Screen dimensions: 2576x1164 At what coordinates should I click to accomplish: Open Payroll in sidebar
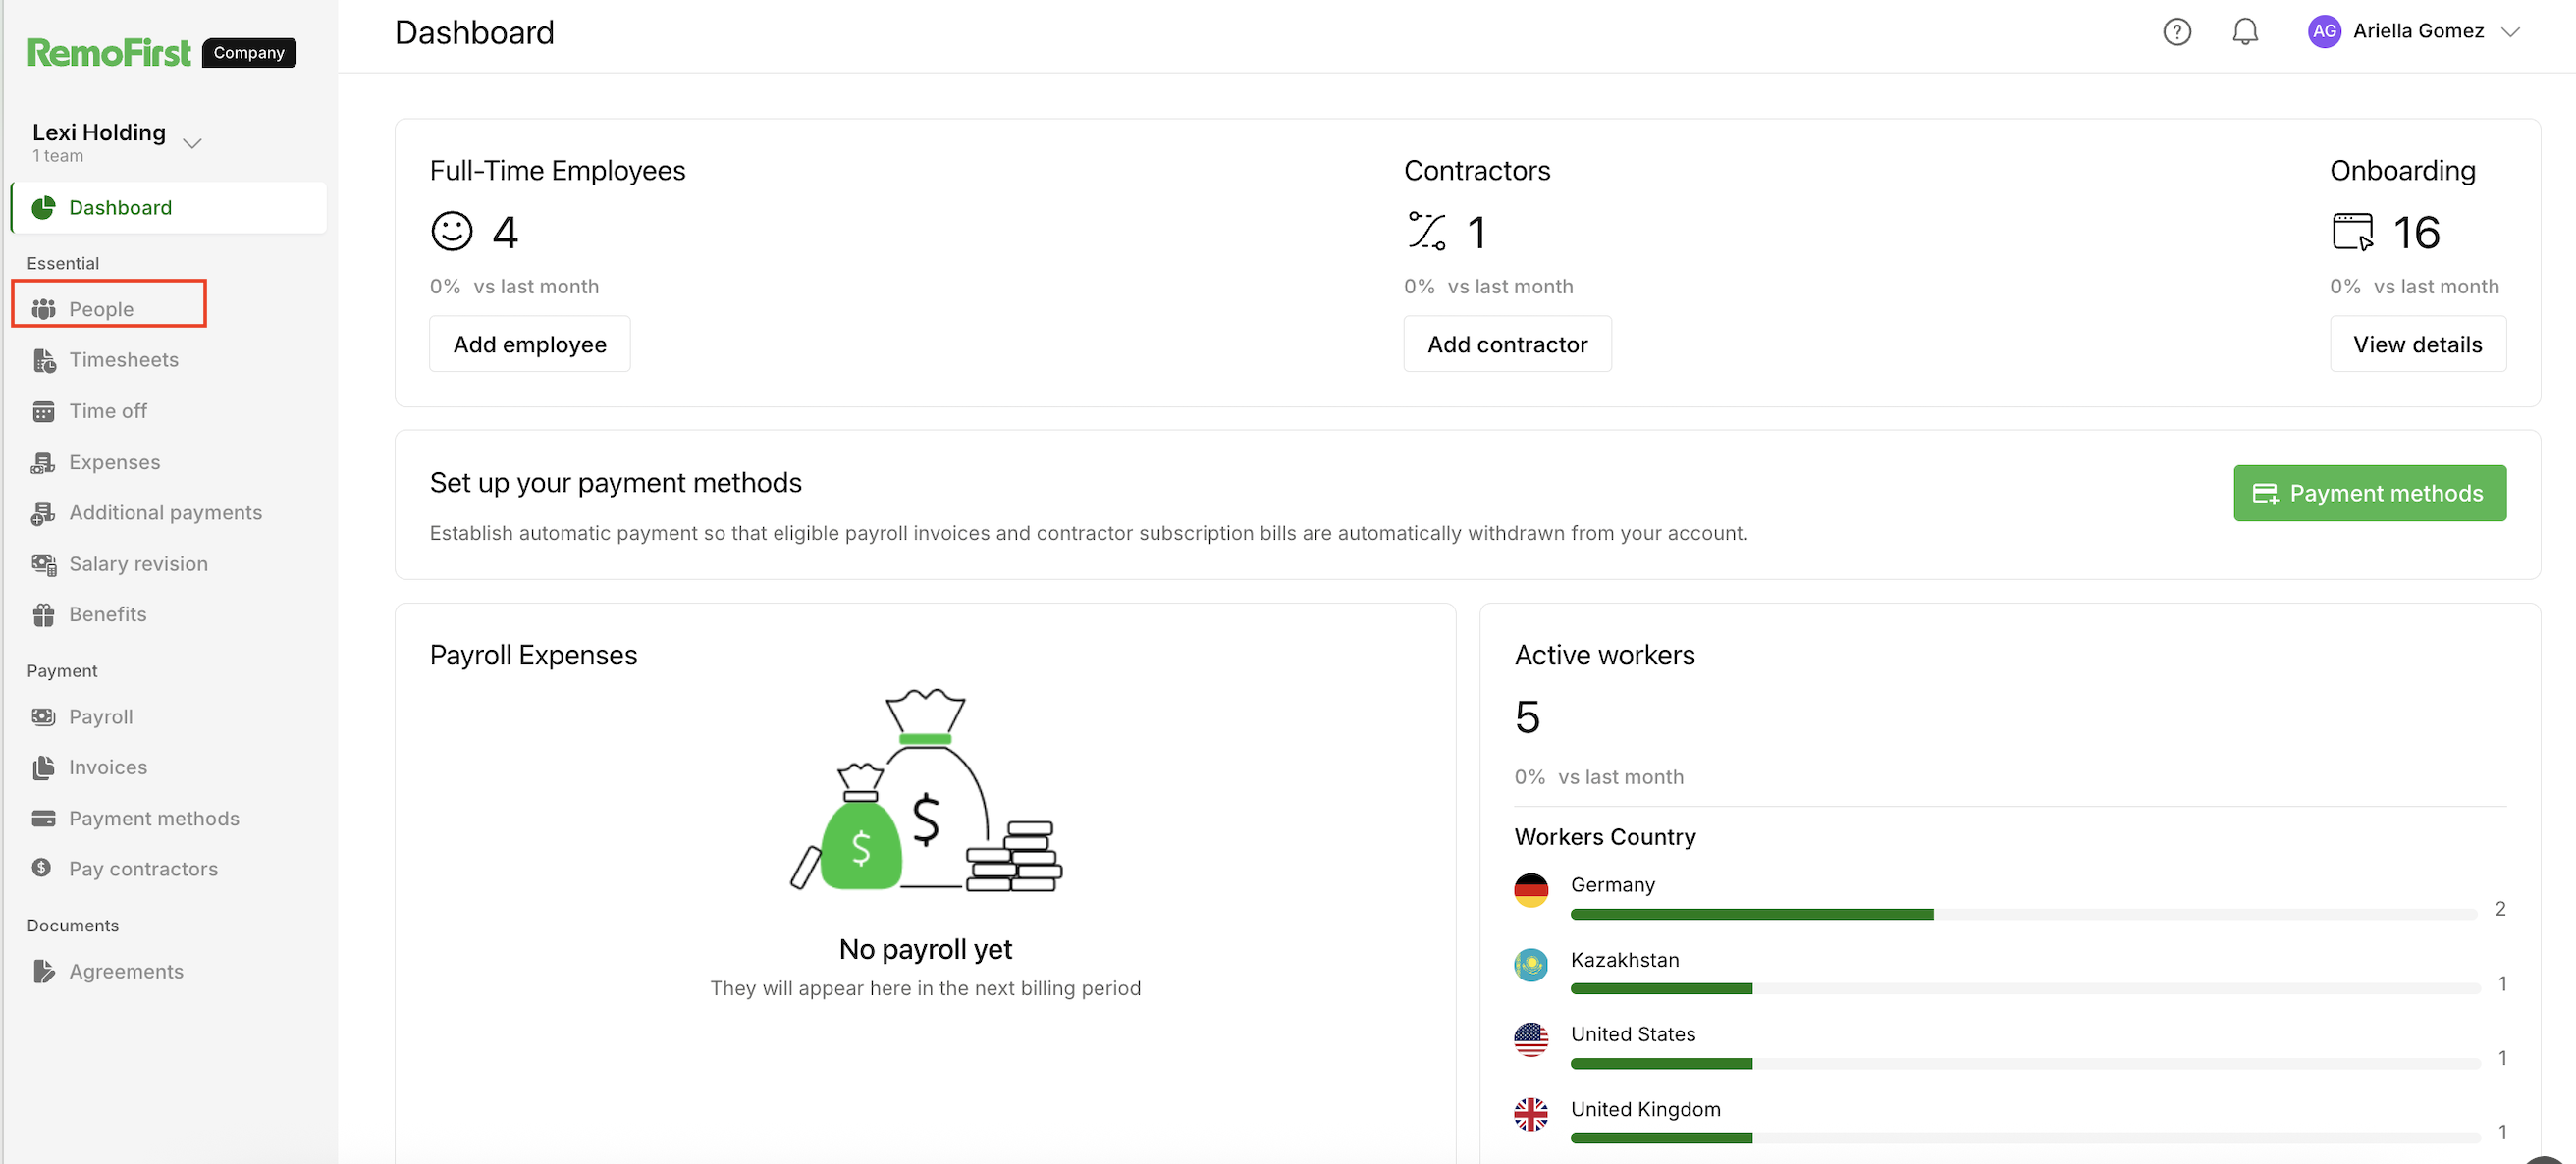pos(101,717)
